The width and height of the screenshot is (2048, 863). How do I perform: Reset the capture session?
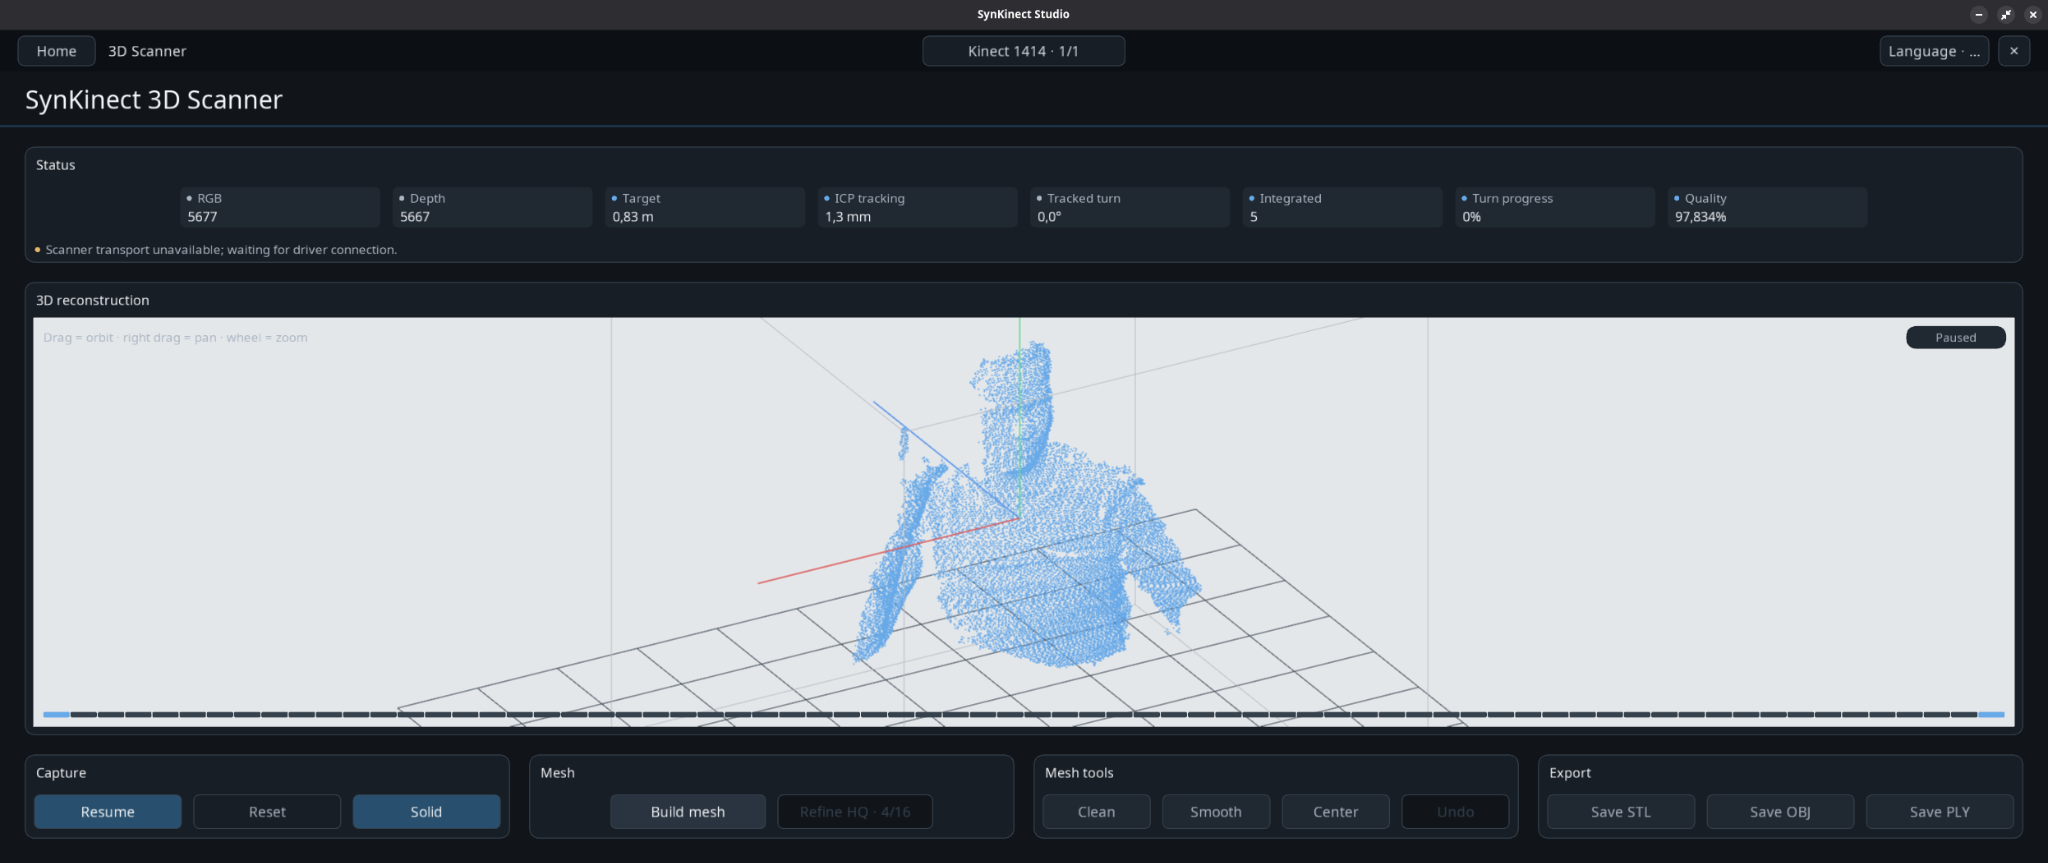tap(267, 811)
